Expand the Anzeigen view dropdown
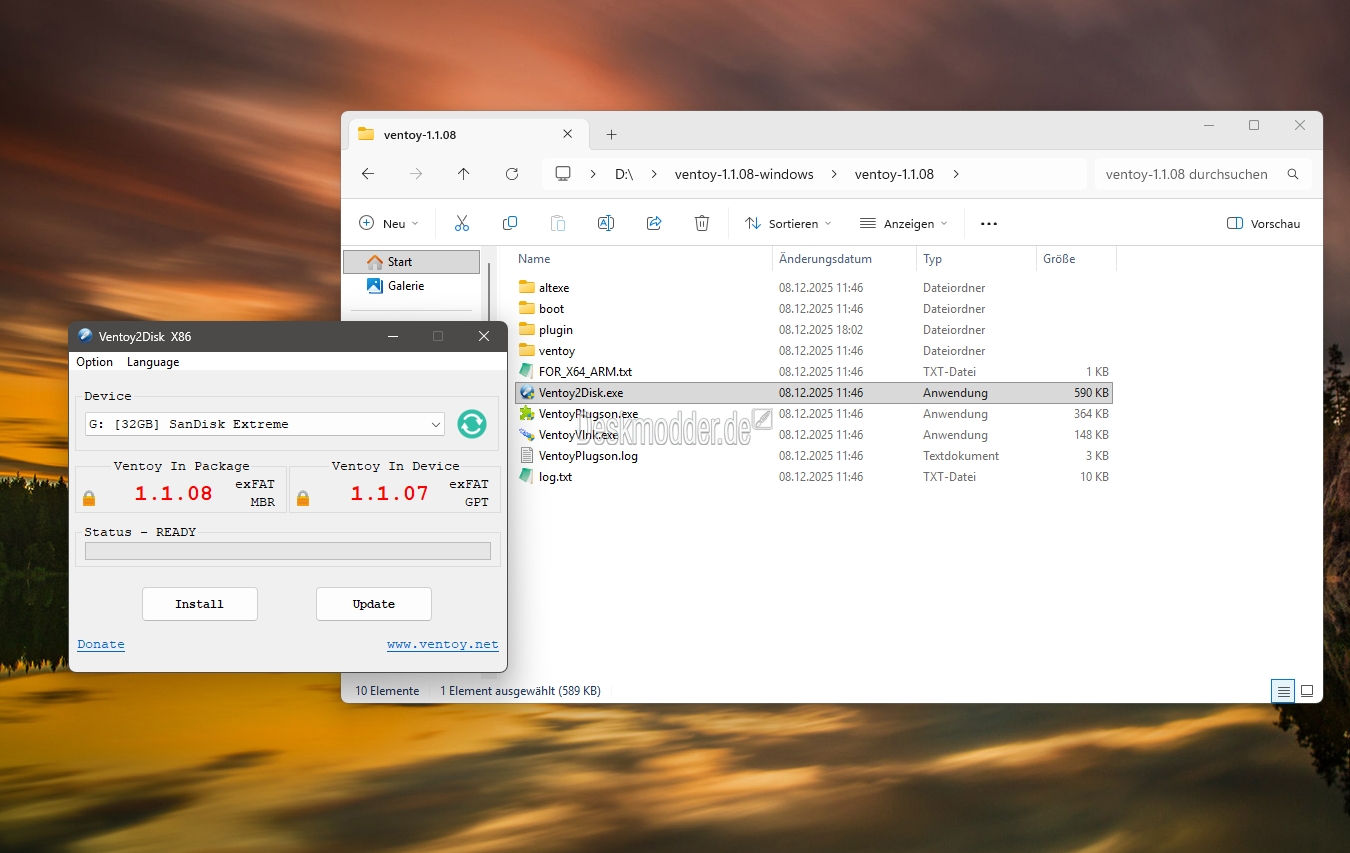Image resolution: width=1350 pixels, height=853 pixels. click(x=903, y=224)
